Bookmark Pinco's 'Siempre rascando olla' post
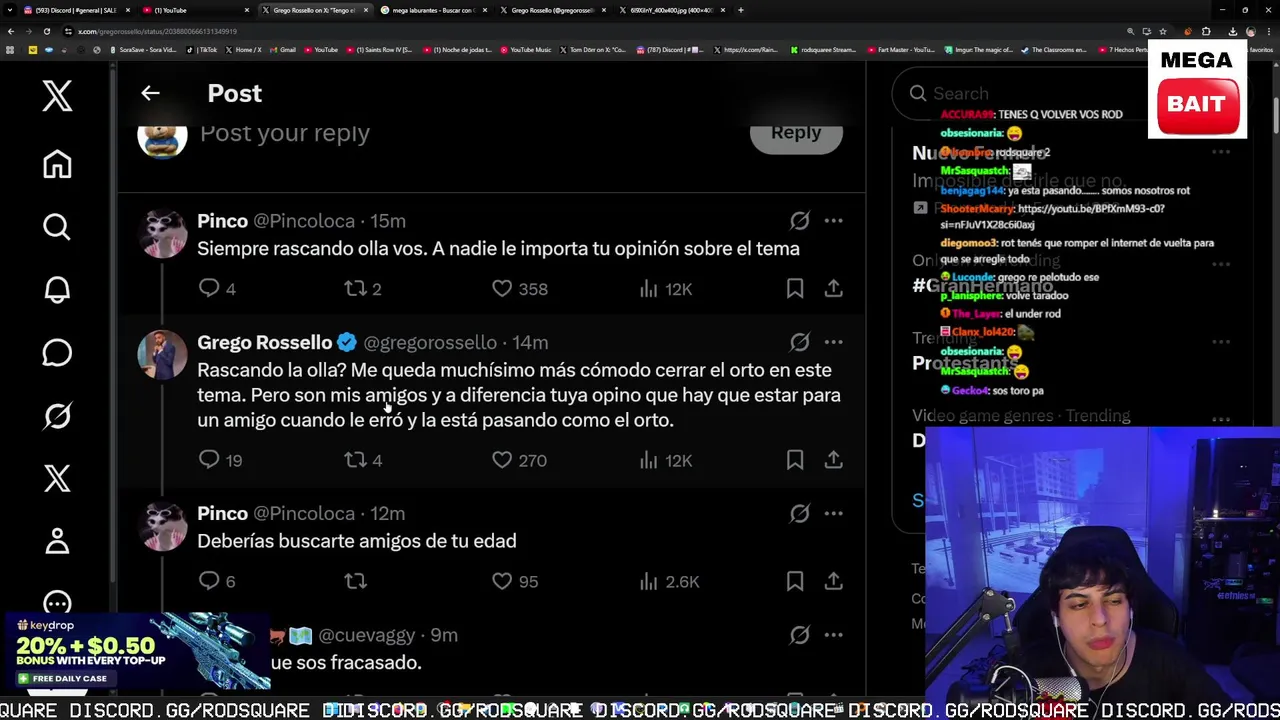 (x=795, y=288)
